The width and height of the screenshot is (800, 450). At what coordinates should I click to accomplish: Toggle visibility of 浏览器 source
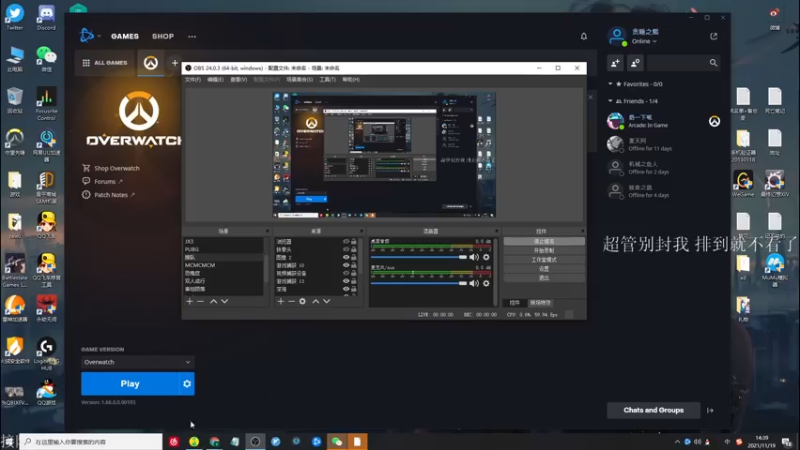346,241
